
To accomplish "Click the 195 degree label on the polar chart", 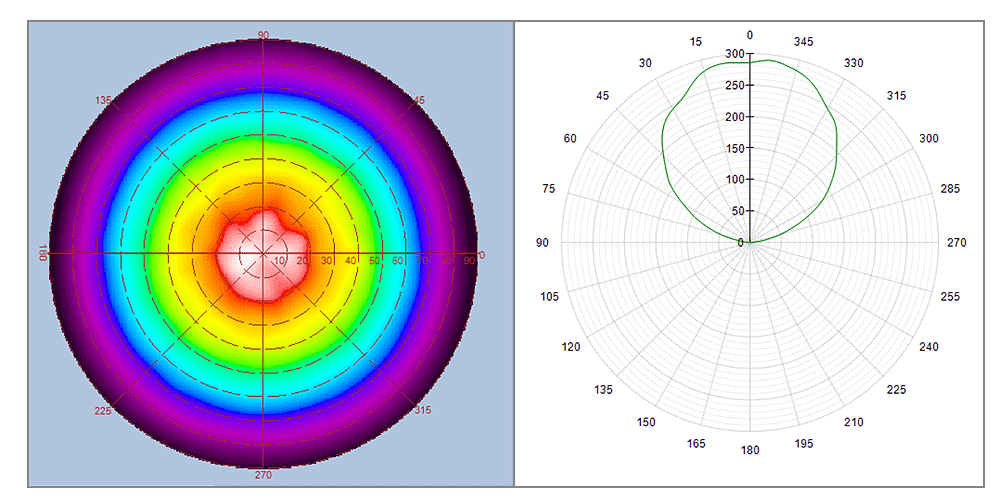I will click(804, 443).
